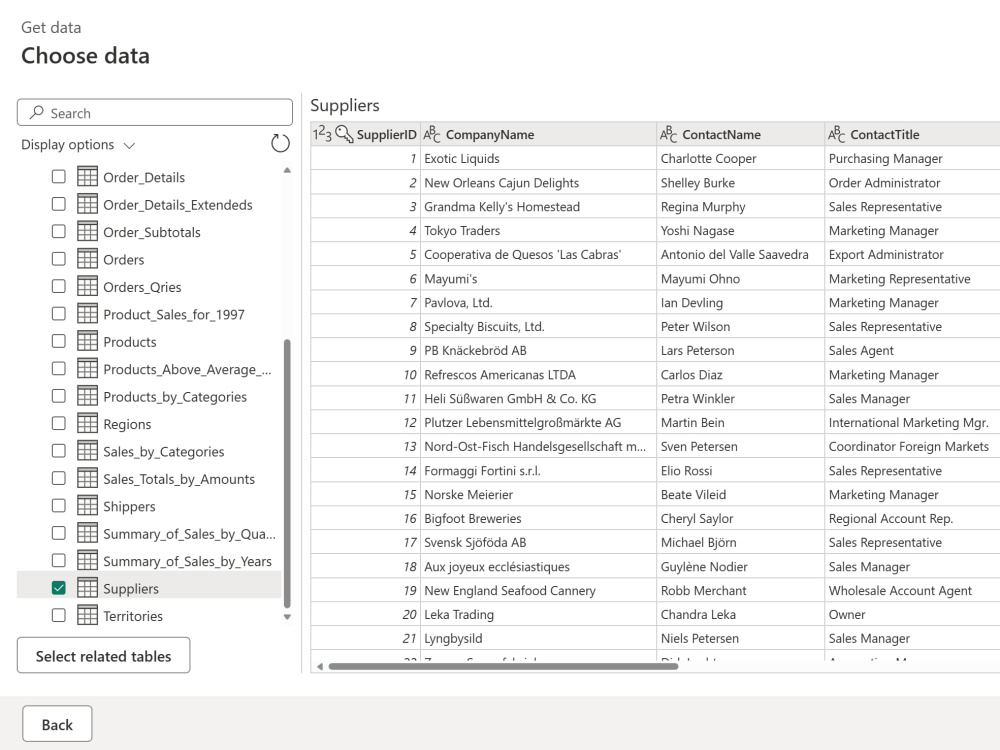The width and height of the screenshot is (1000, 750).
Task: Select the Summary_of_Sales_by_Years table row
Action: 149,561
